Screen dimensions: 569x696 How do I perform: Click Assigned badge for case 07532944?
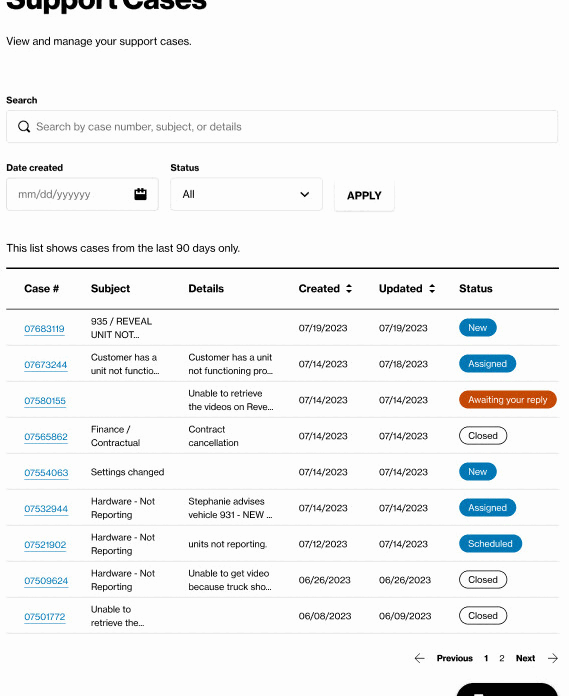(x=487, y=507)
